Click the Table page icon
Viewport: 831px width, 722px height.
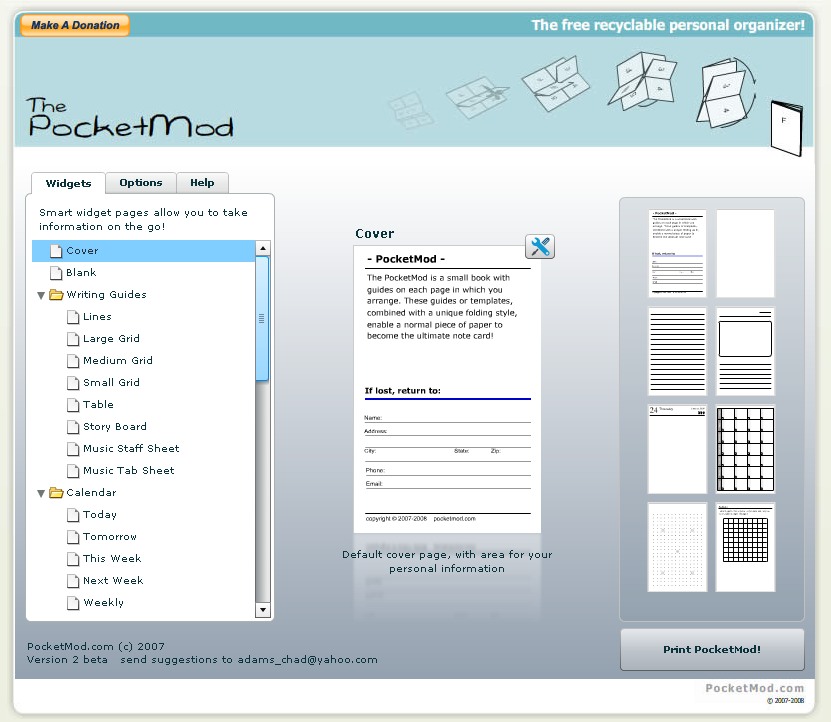pos(73,405)
